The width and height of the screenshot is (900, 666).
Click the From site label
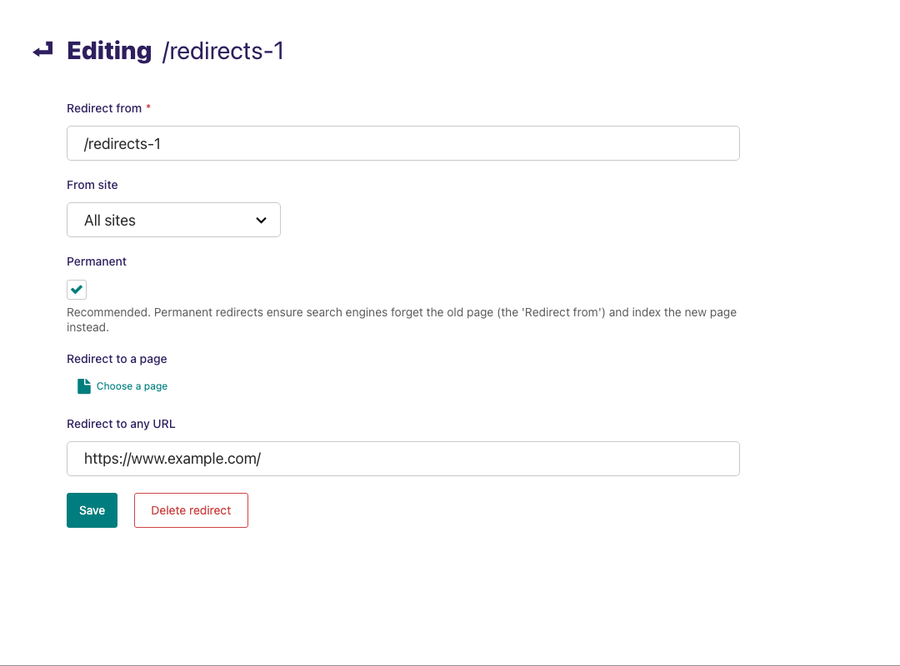(92, 185)
